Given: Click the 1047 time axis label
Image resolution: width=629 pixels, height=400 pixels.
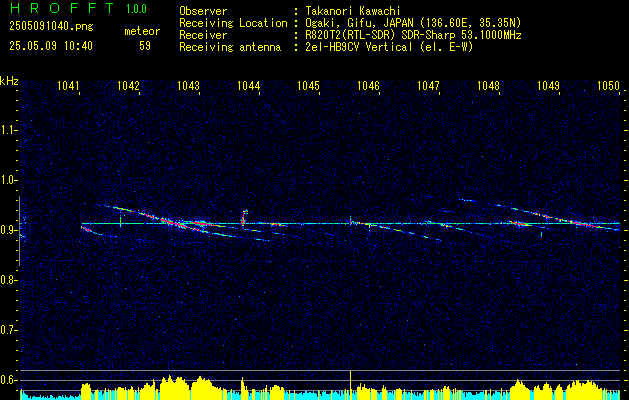Looking at the screenshot, I should [428, 85].
